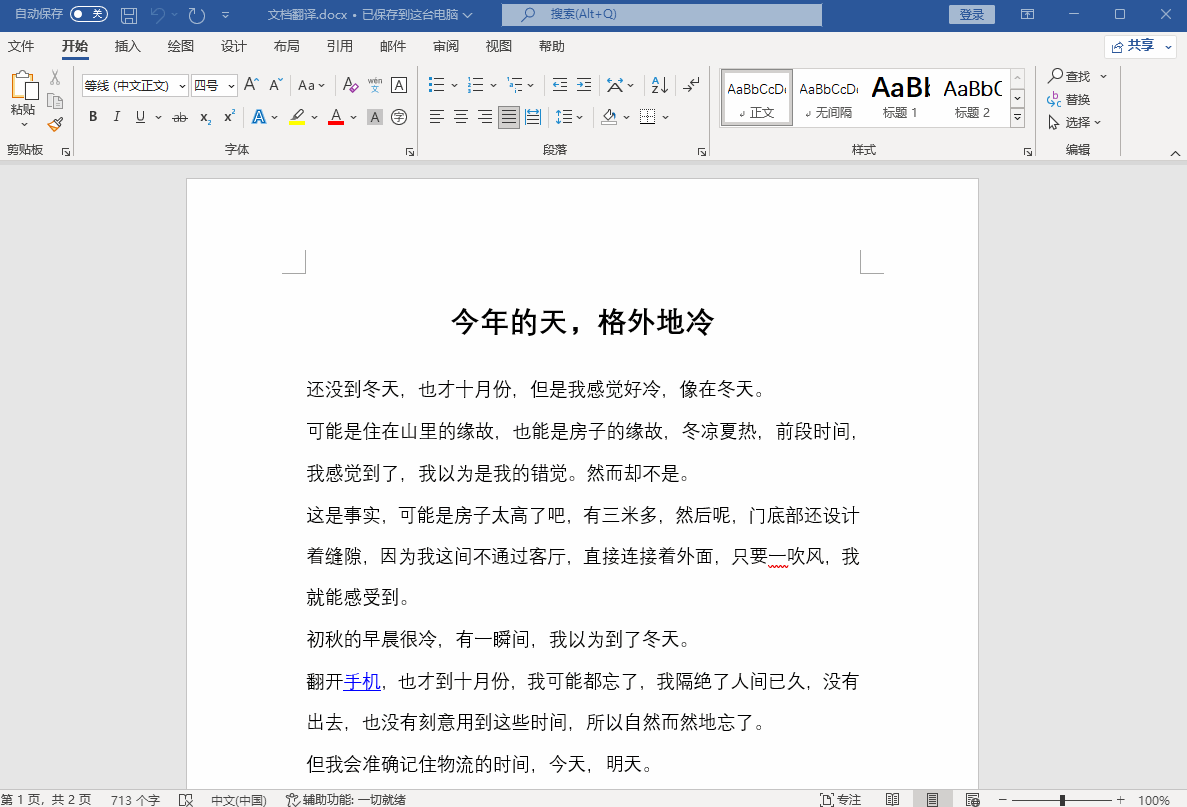Switch to the View tab
1187x807 pixels.
499,46
